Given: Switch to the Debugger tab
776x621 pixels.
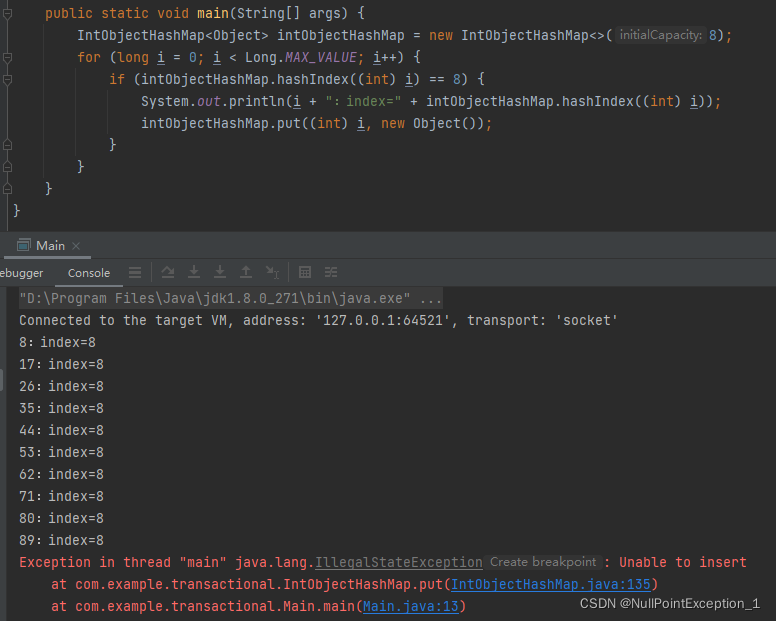Looking at the screenshot, I should coord(21,273).
